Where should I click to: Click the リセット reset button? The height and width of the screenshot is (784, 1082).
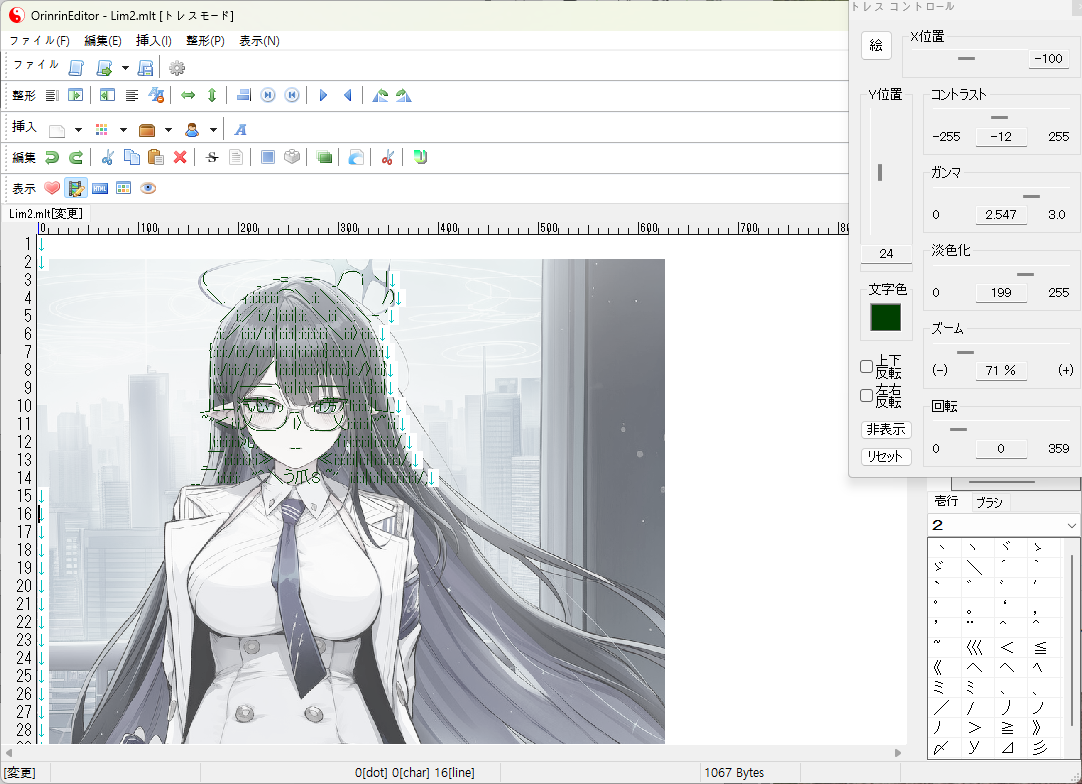886,456
